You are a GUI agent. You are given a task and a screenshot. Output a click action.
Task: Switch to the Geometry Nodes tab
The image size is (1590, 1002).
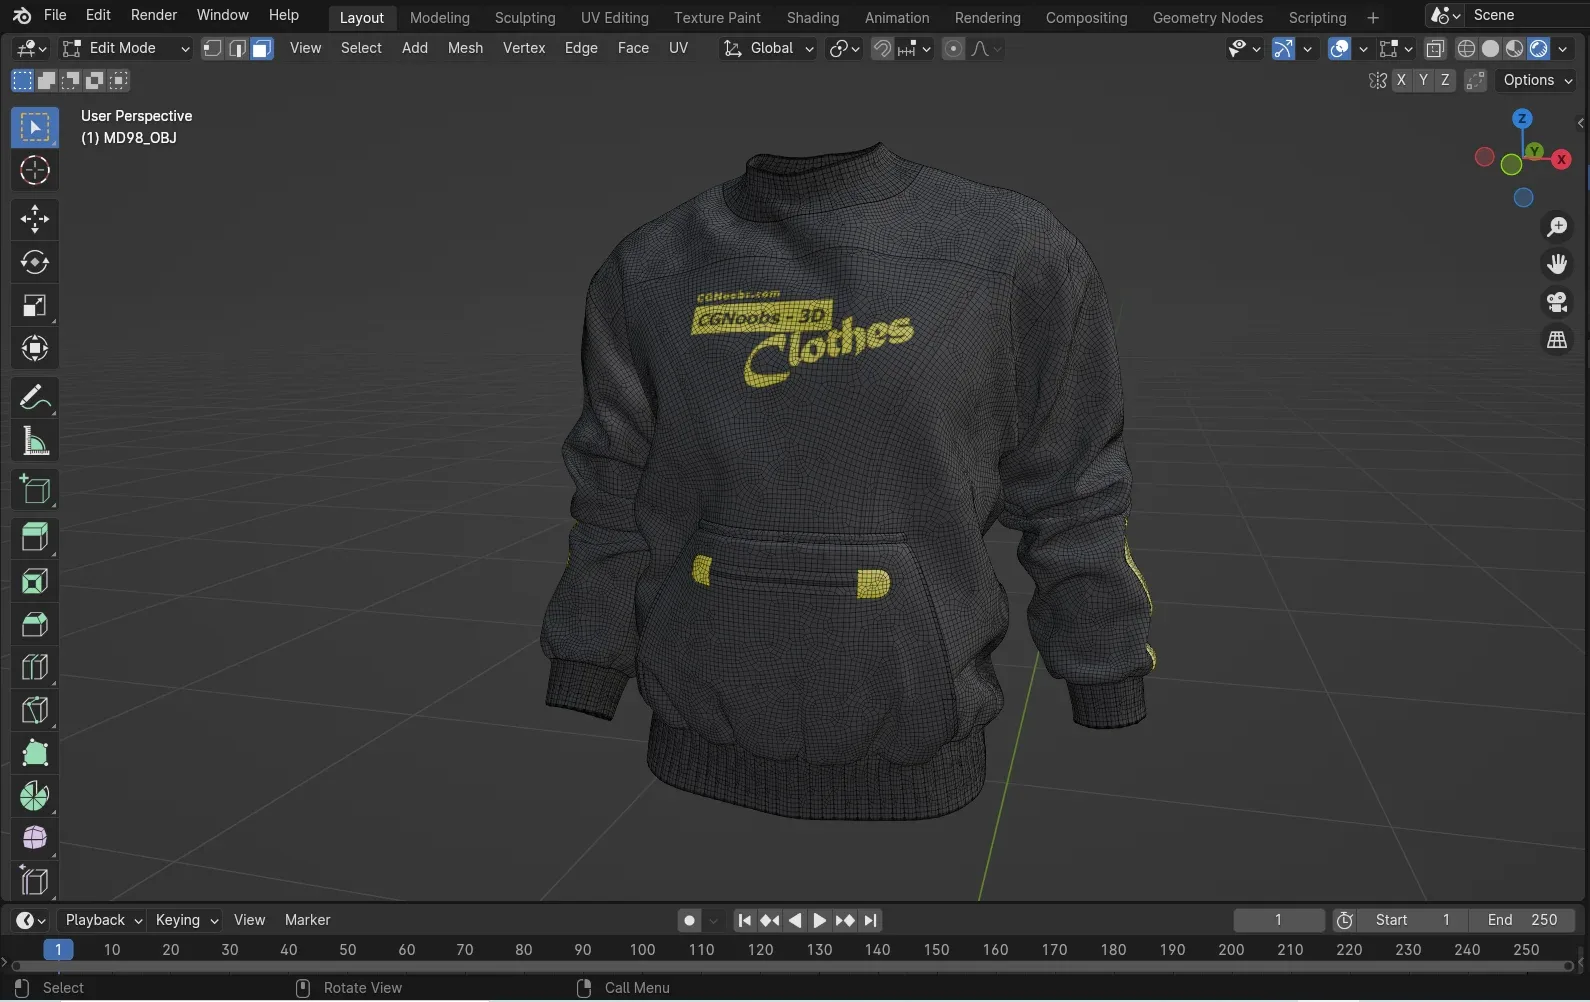[x=1207, y=17]
